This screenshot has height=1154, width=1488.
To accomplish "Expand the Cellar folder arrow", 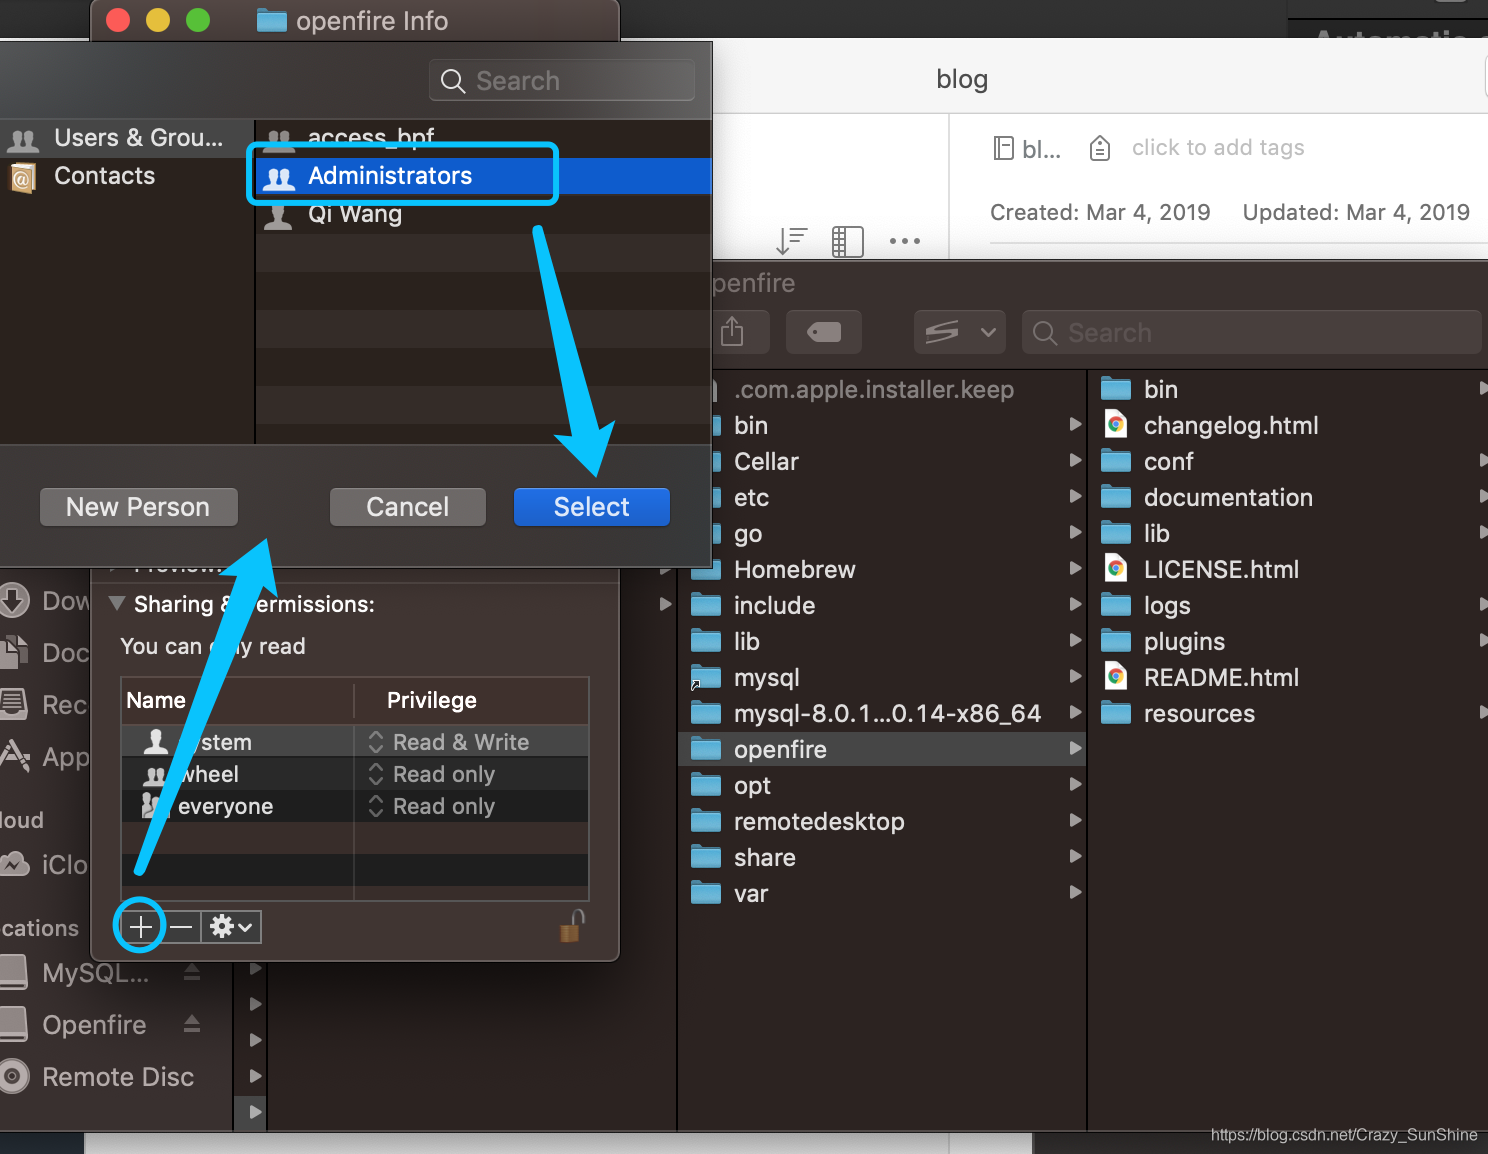I will [1075, 460].
